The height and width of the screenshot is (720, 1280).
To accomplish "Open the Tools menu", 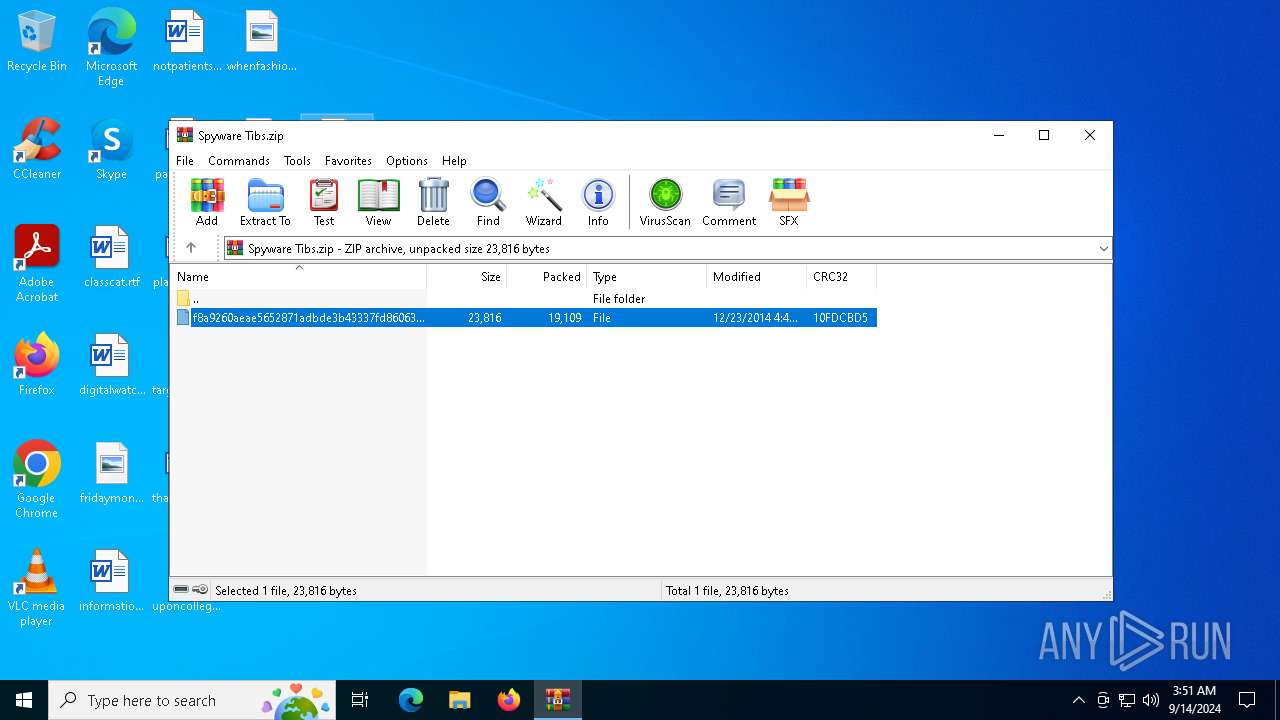I will click(x=297, y=161).
